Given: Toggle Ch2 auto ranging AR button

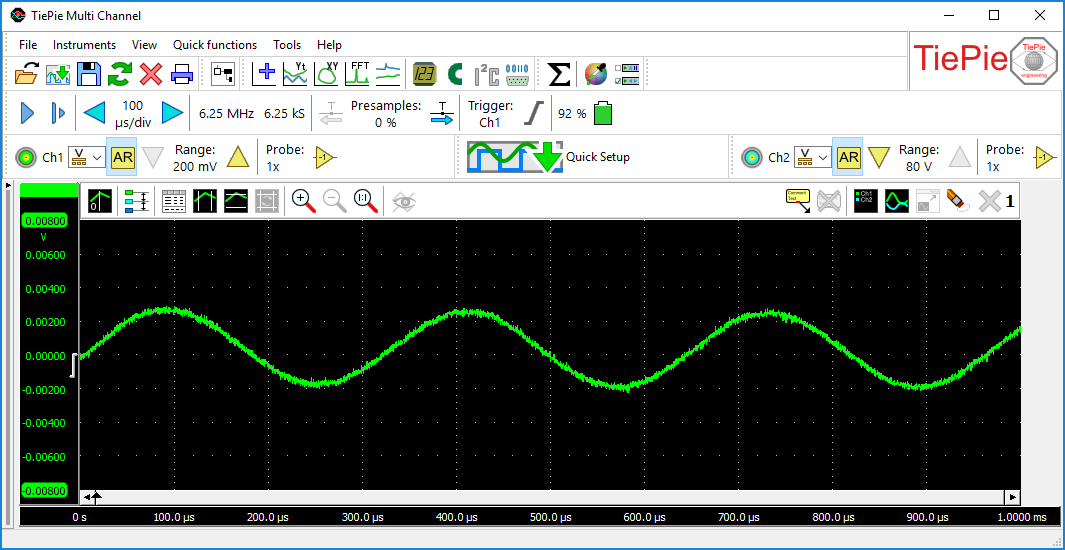Looking at the screenshot, I should pyautogui.click(x=848, y=158).
